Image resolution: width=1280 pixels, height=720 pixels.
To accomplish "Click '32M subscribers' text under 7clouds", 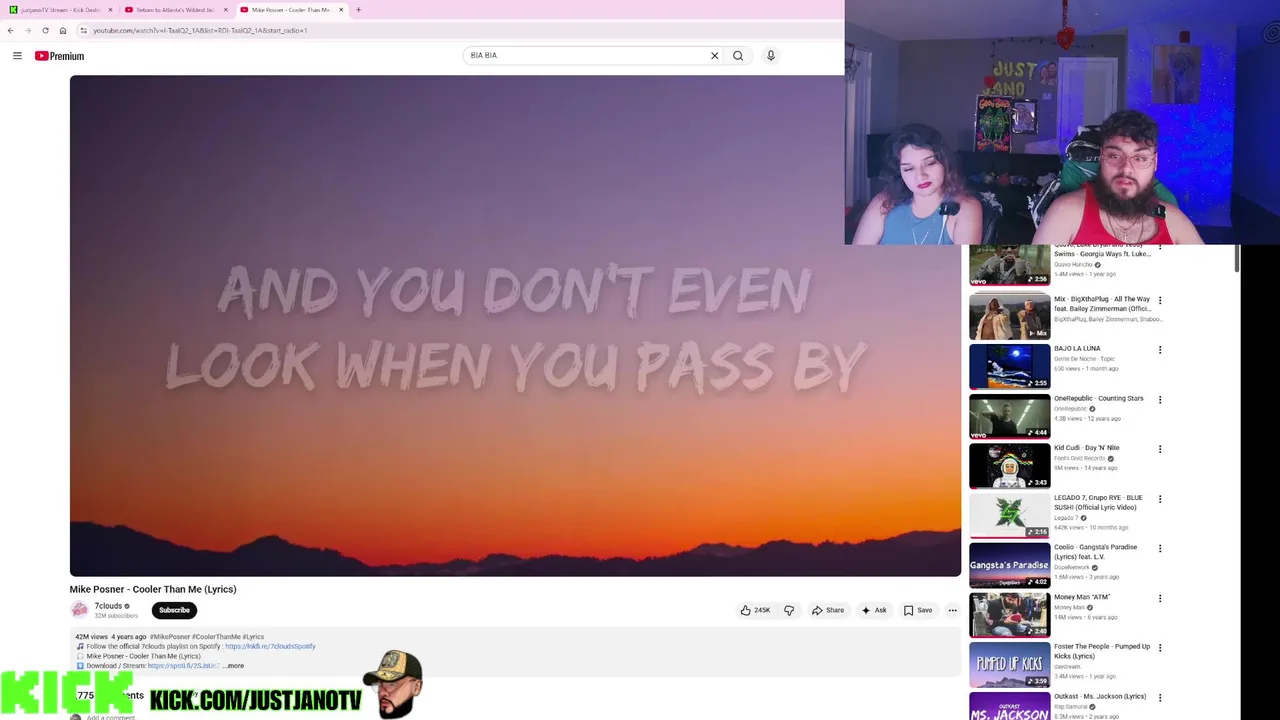I will tap(116, 616).
